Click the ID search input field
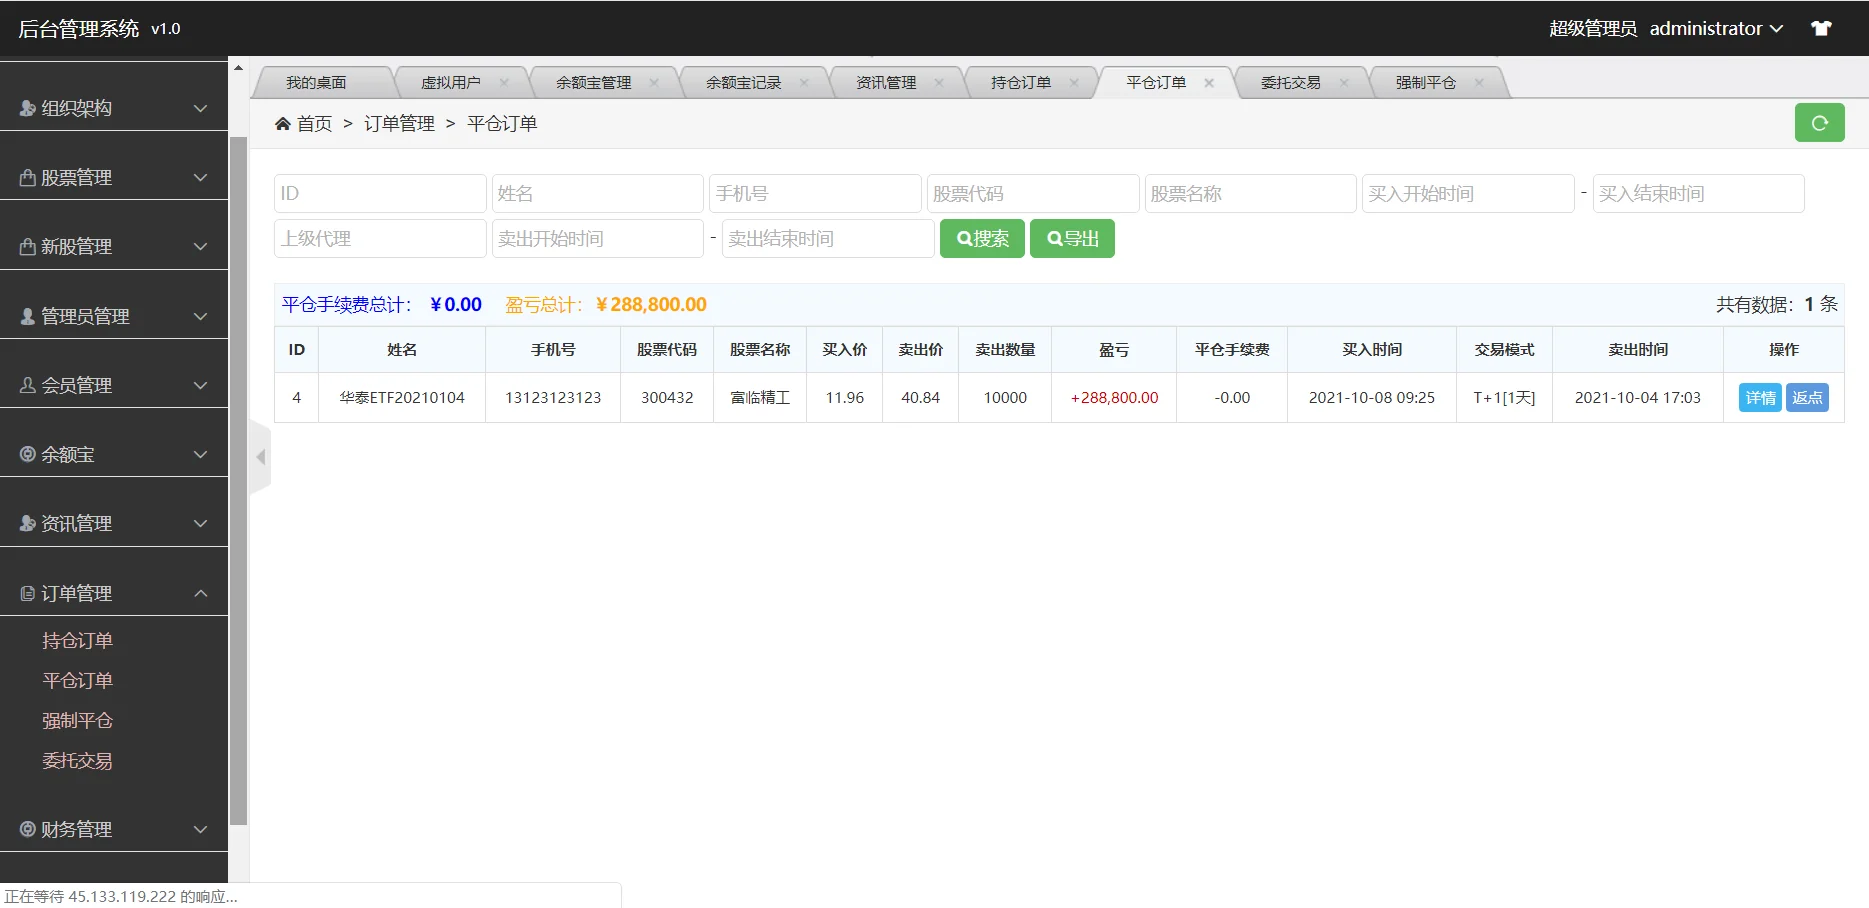Screen dimensions: 1869x908 (x=379, y=193)
